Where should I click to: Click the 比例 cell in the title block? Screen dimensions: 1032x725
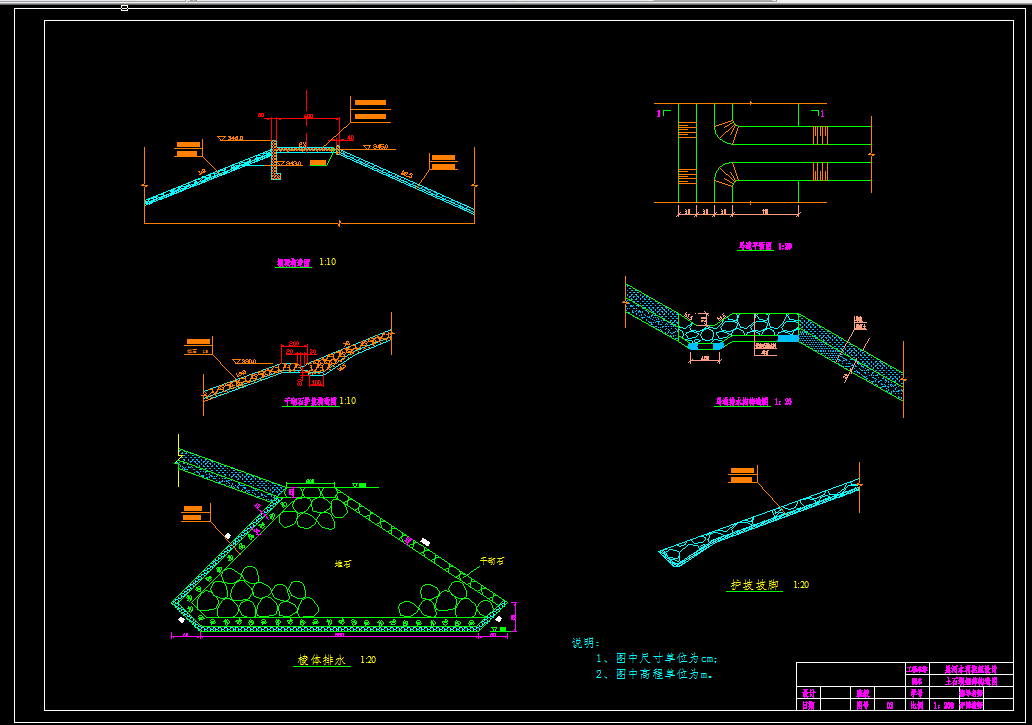pos(917,705)
